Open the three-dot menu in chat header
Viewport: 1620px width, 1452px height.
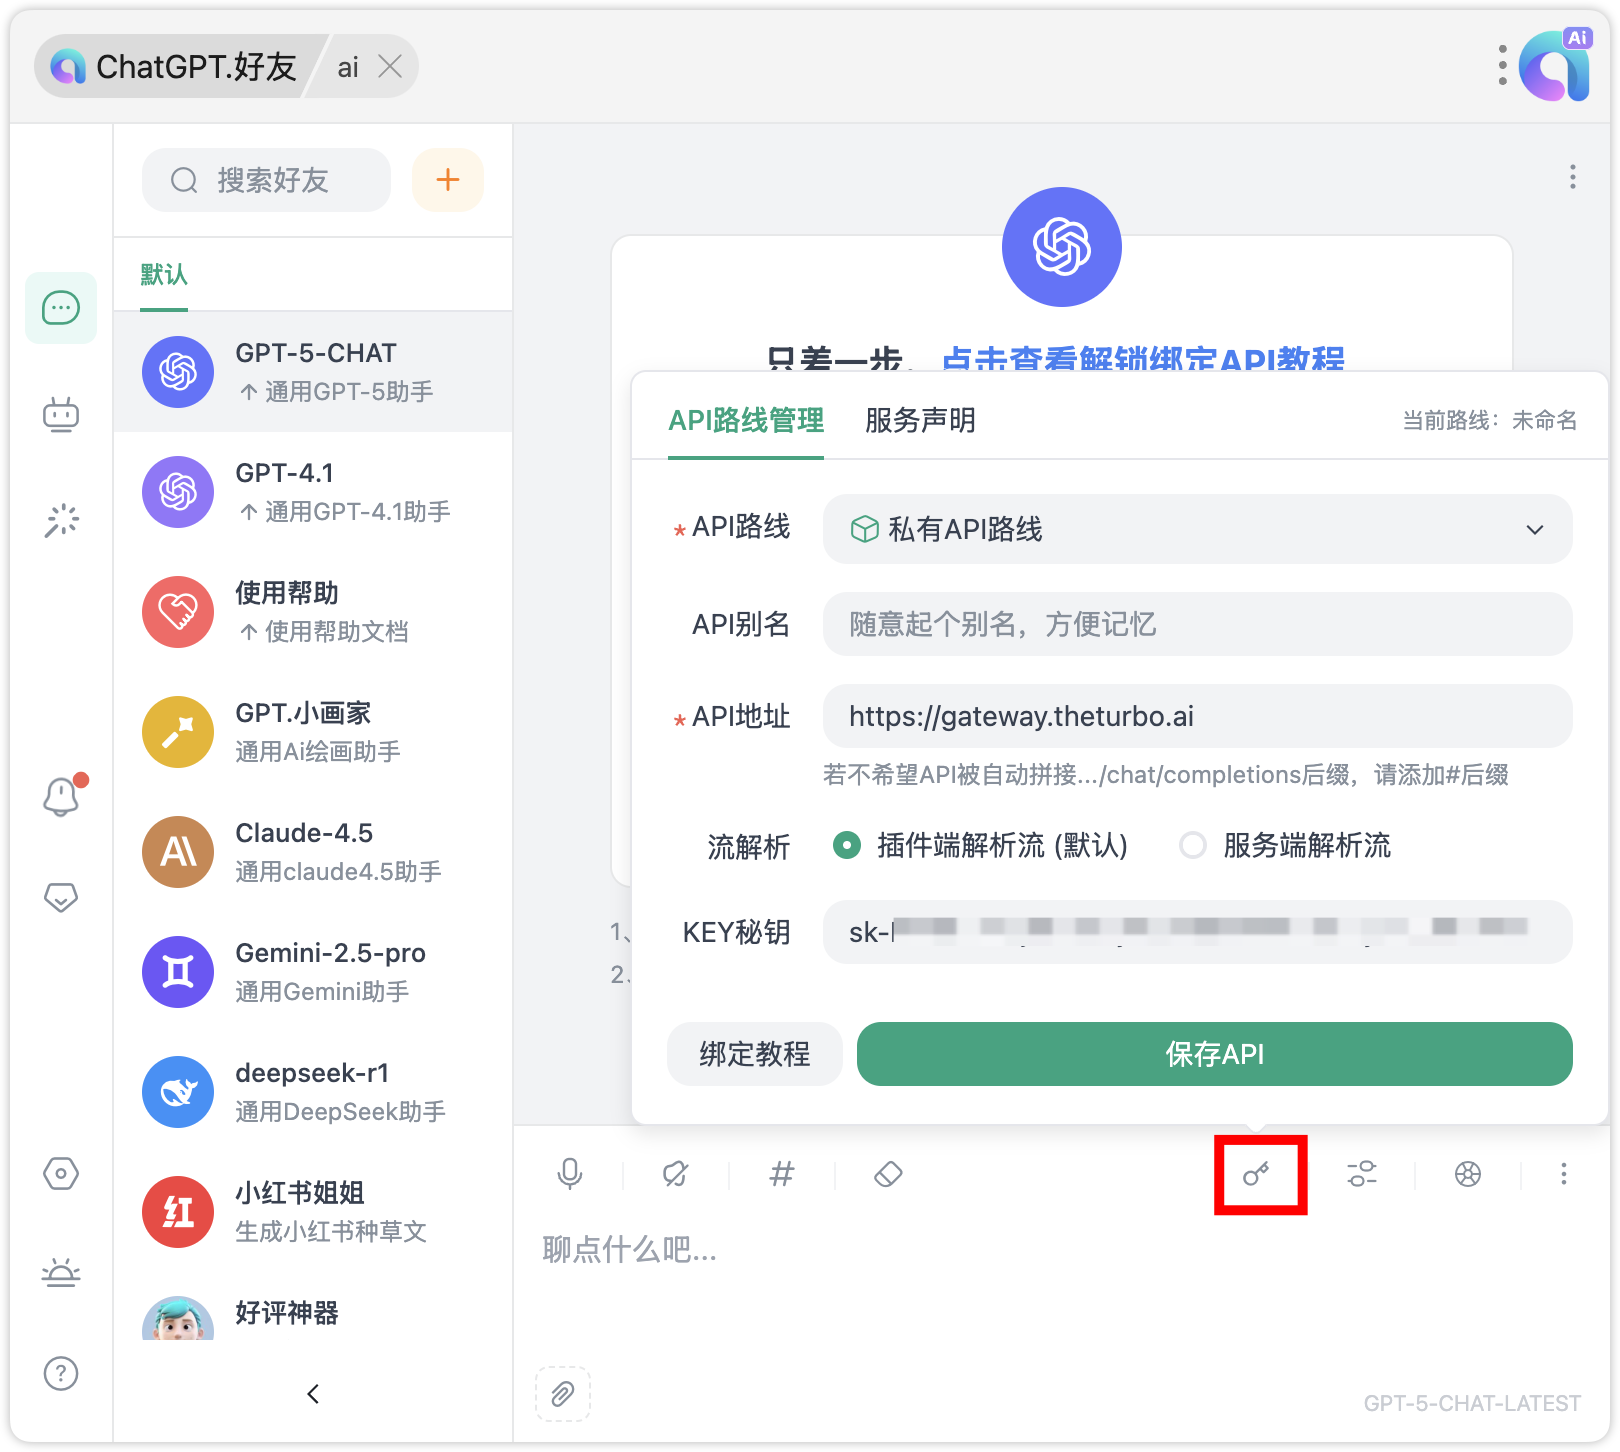click(1573, 177)
